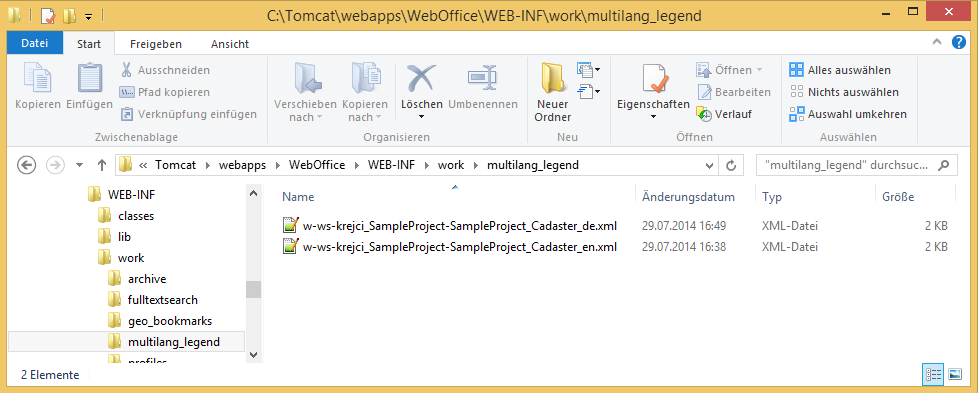Click the Löschen X icon

422,78
